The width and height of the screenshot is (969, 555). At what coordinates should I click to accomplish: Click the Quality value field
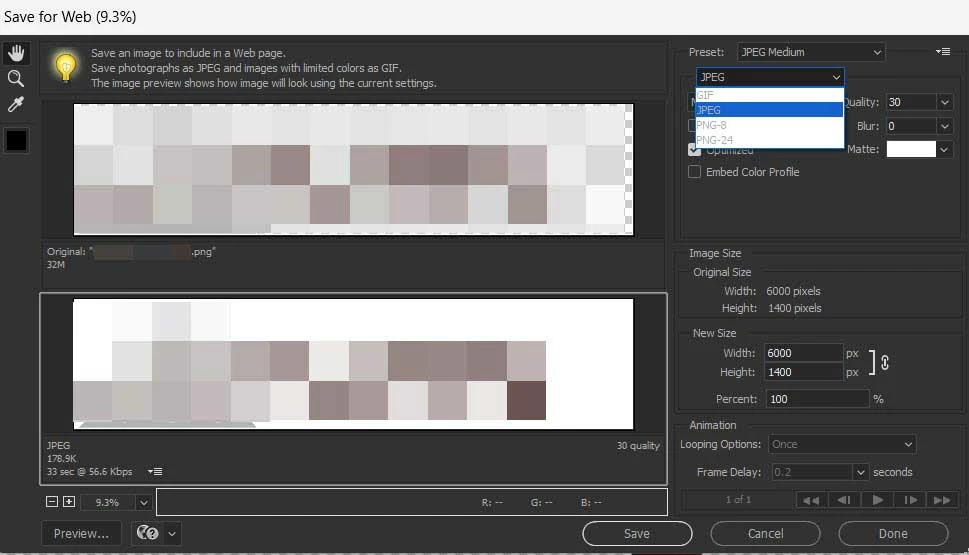(911, 102)
